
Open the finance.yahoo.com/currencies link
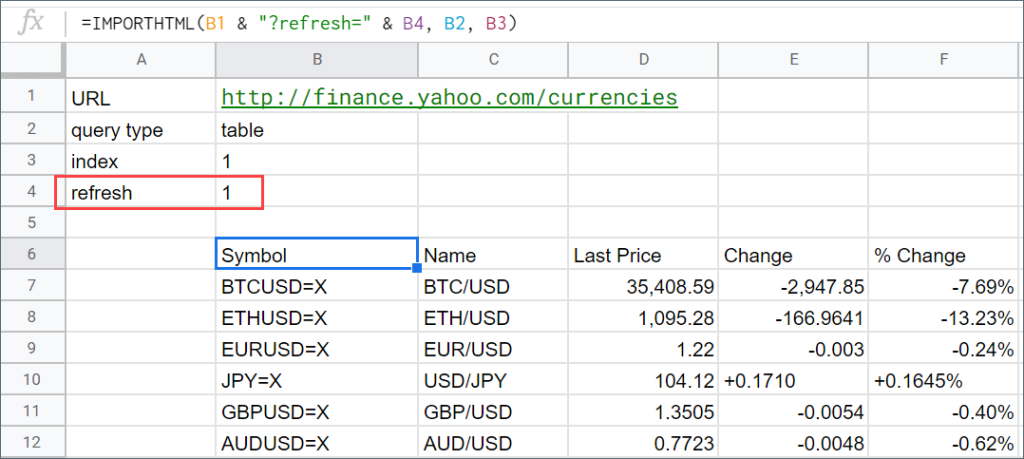pyautogui.click(x=449, y=98)
